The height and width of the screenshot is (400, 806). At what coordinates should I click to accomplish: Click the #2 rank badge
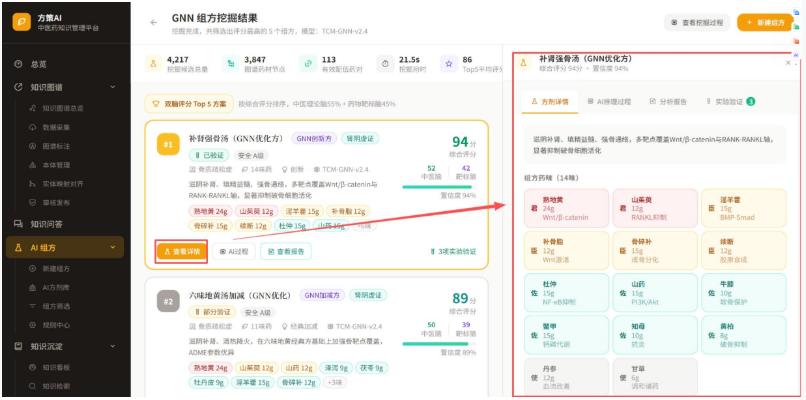click(168, 301)
